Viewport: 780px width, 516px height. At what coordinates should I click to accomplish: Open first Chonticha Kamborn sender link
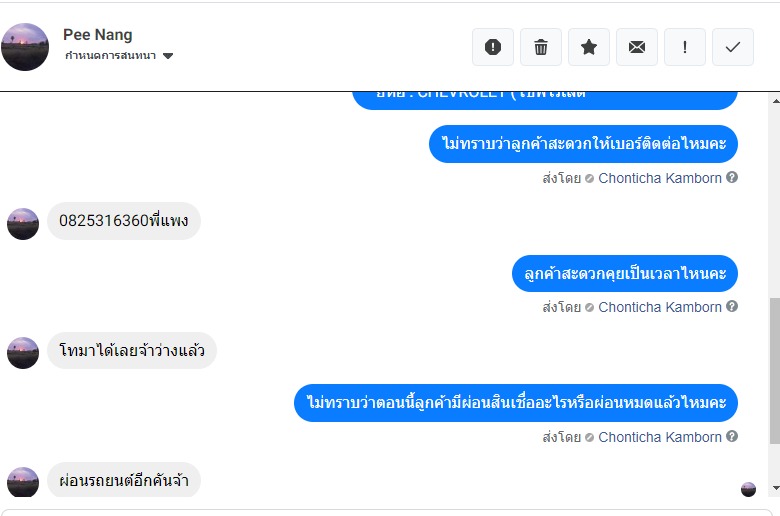tap(659, 178)
